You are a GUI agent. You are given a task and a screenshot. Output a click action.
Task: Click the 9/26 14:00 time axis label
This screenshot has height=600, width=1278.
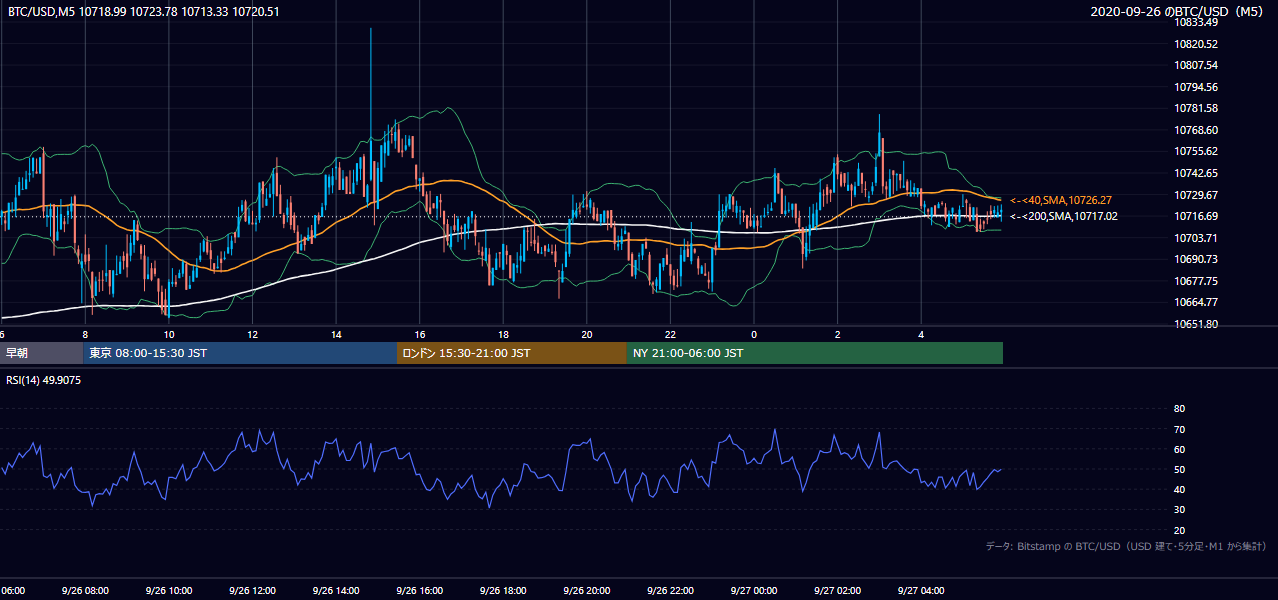(336, 591)
